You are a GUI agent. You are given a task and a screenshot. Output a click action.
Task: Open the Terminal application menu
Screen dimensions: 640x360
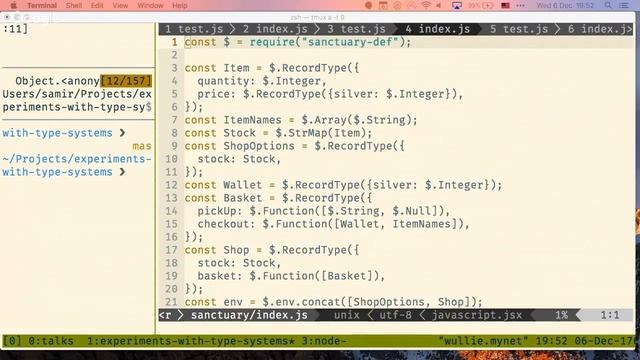coord(42,6)
